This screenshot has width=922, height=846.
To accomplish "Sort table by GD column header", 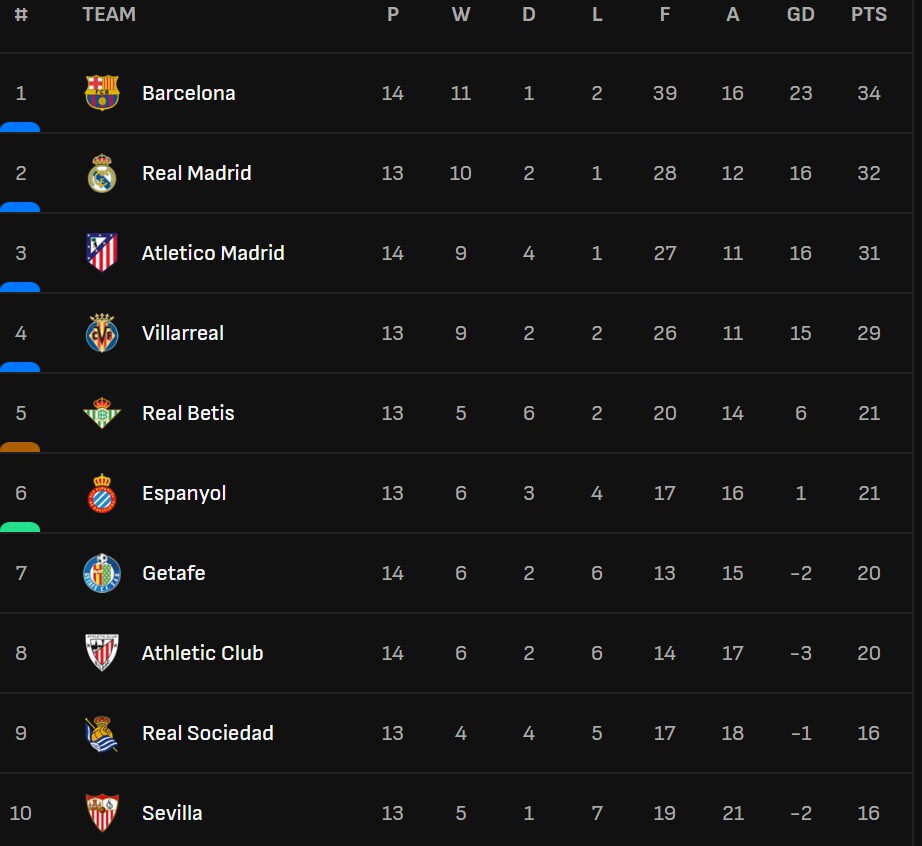I will [x=801, y=15].
